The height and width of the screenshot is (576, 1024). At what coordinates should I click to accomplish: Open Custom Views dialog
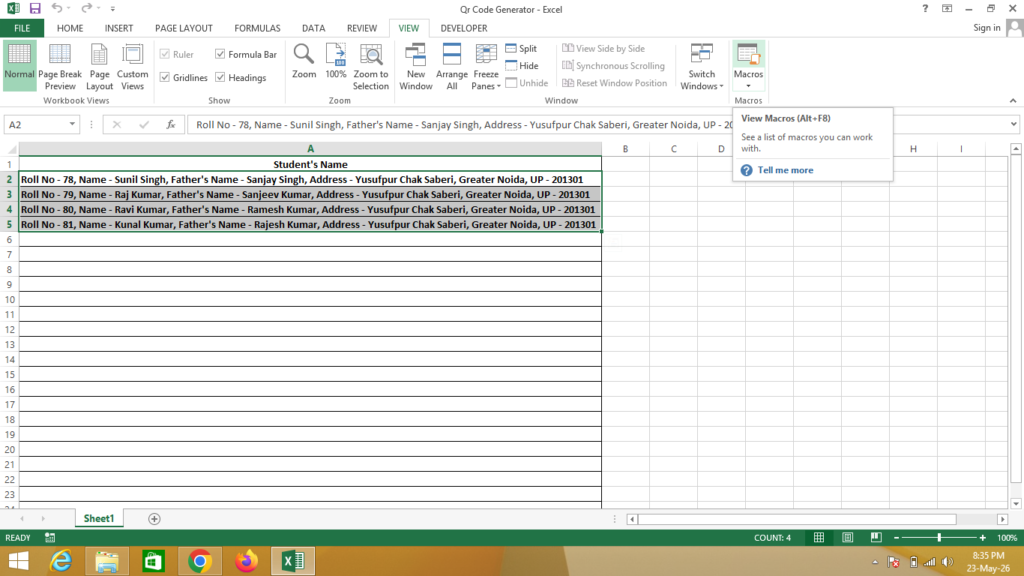pyautogui.click(x=132, y=65)
